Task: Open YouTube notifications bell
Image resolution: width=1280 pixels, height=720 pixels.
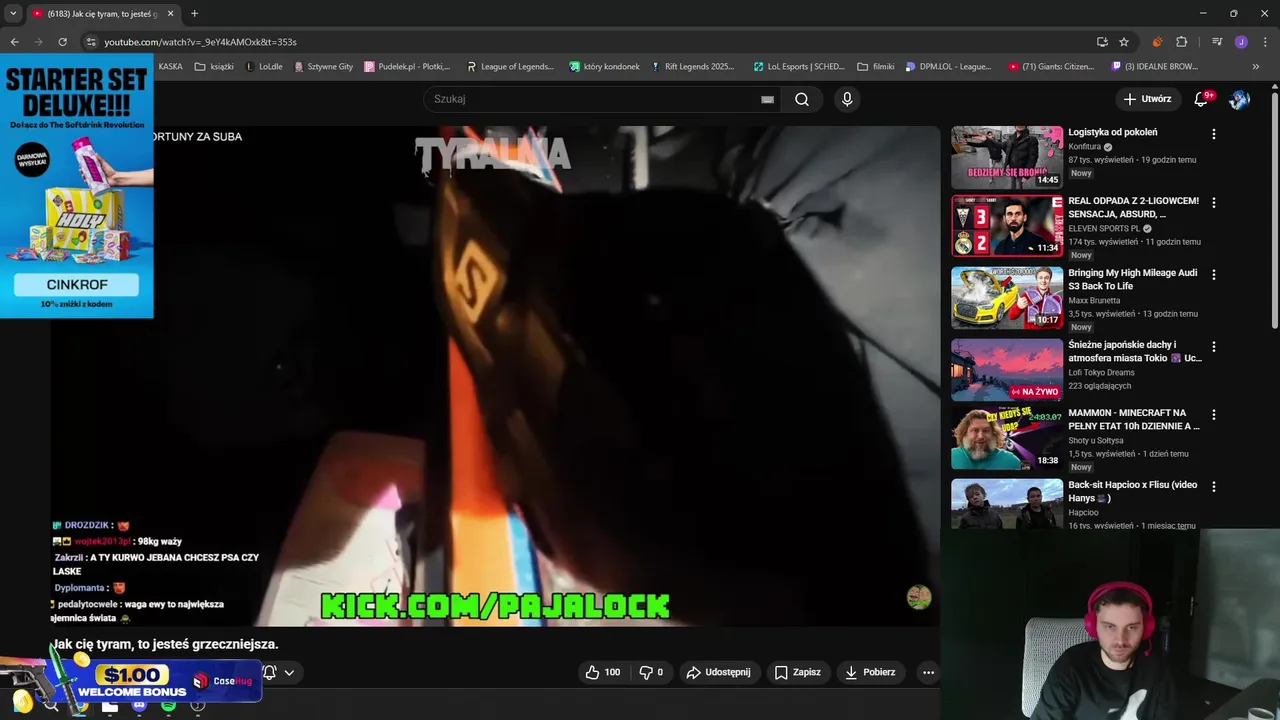Action: 1202,99
